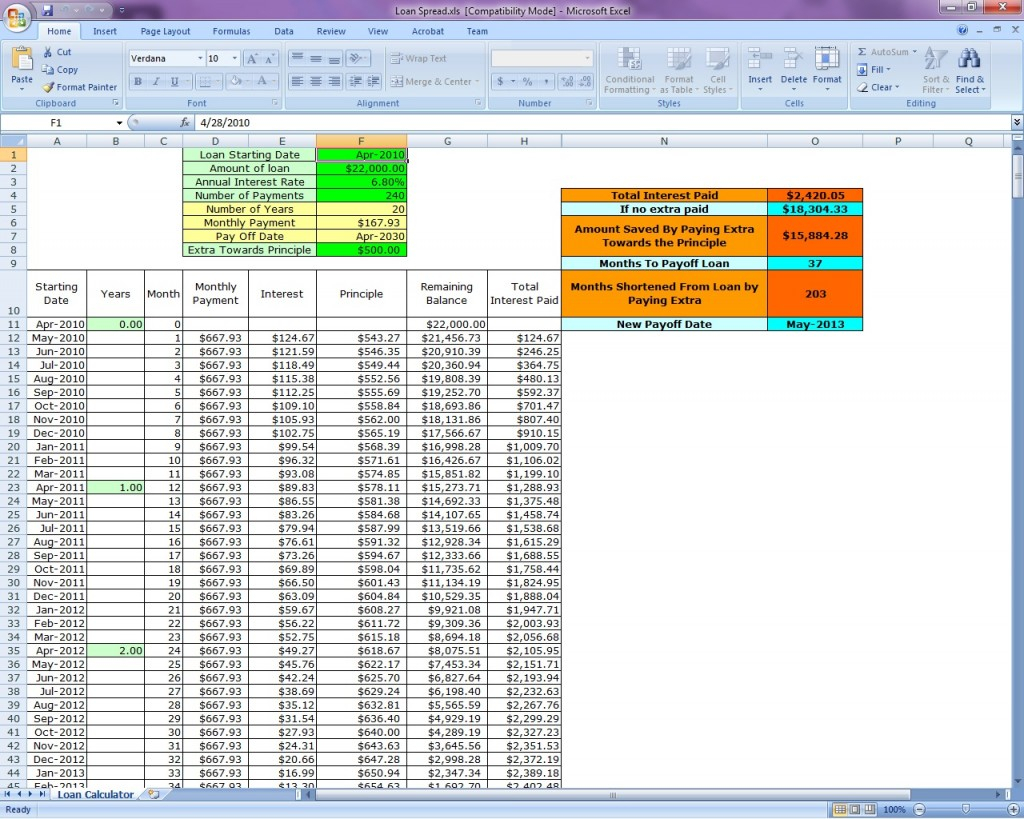
Task: Open the number format dropdown
Action: pyautogui.click(x=587, y=59)
